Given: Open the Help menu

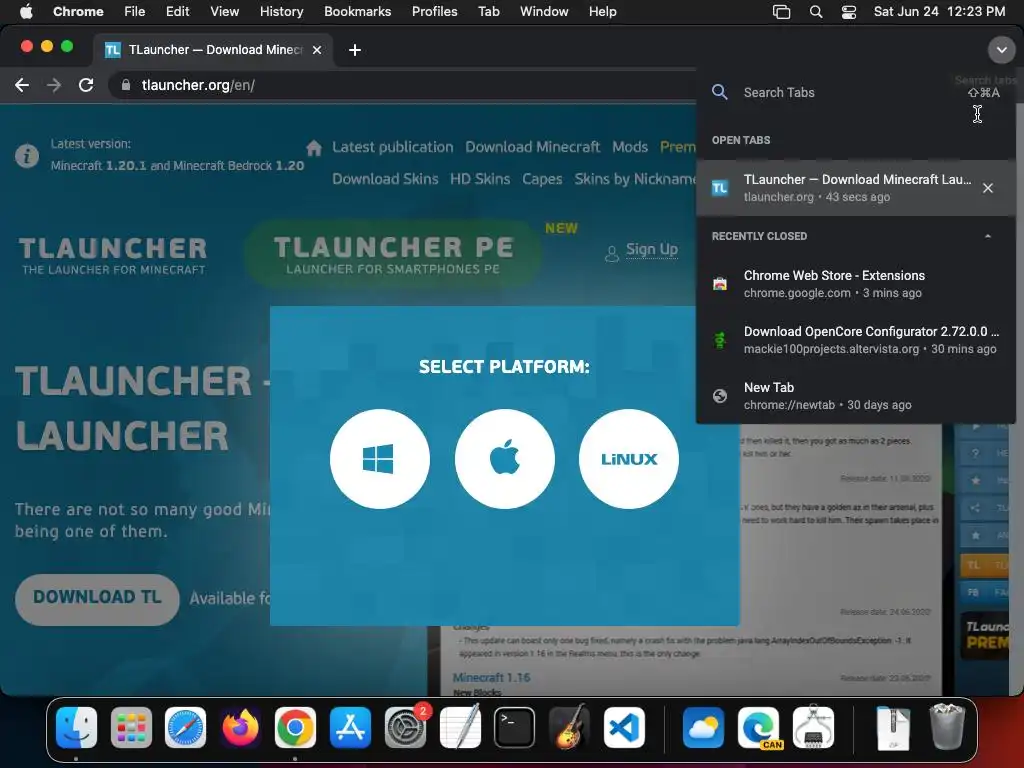Looking at the screenshot, I should click(602, 11).
